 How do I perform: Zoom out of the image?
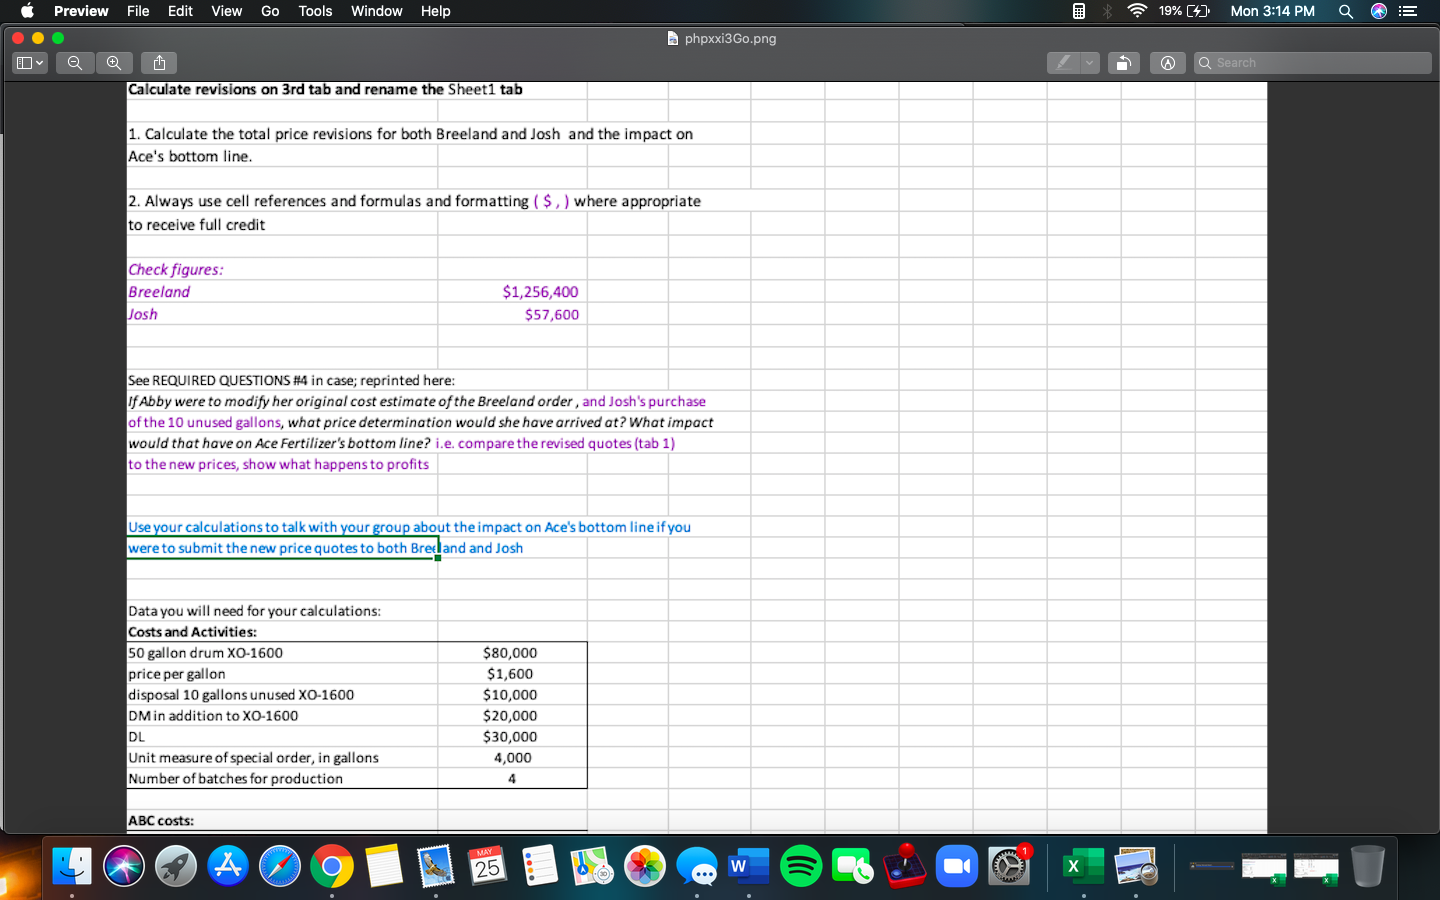[74, 62]
